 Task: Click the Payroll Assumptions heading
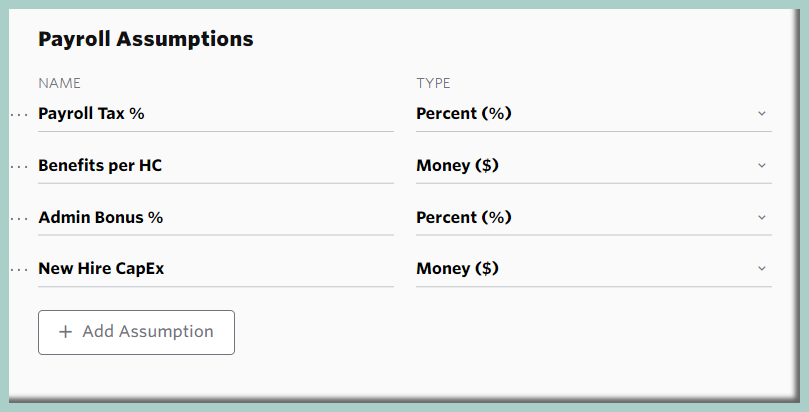(x=146, y=40)
